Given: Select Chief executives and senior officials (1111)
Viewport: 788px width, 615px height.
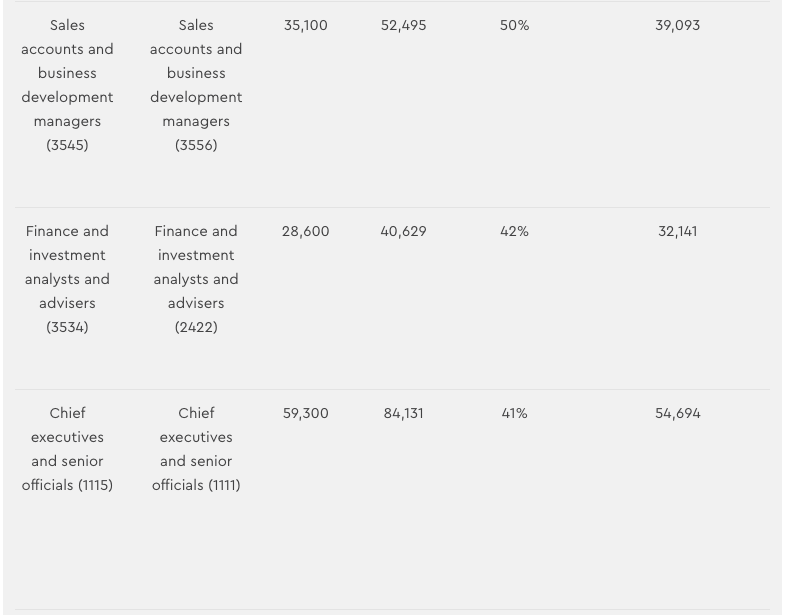Looking at the screenshot, I should click(x=196, y=449).
